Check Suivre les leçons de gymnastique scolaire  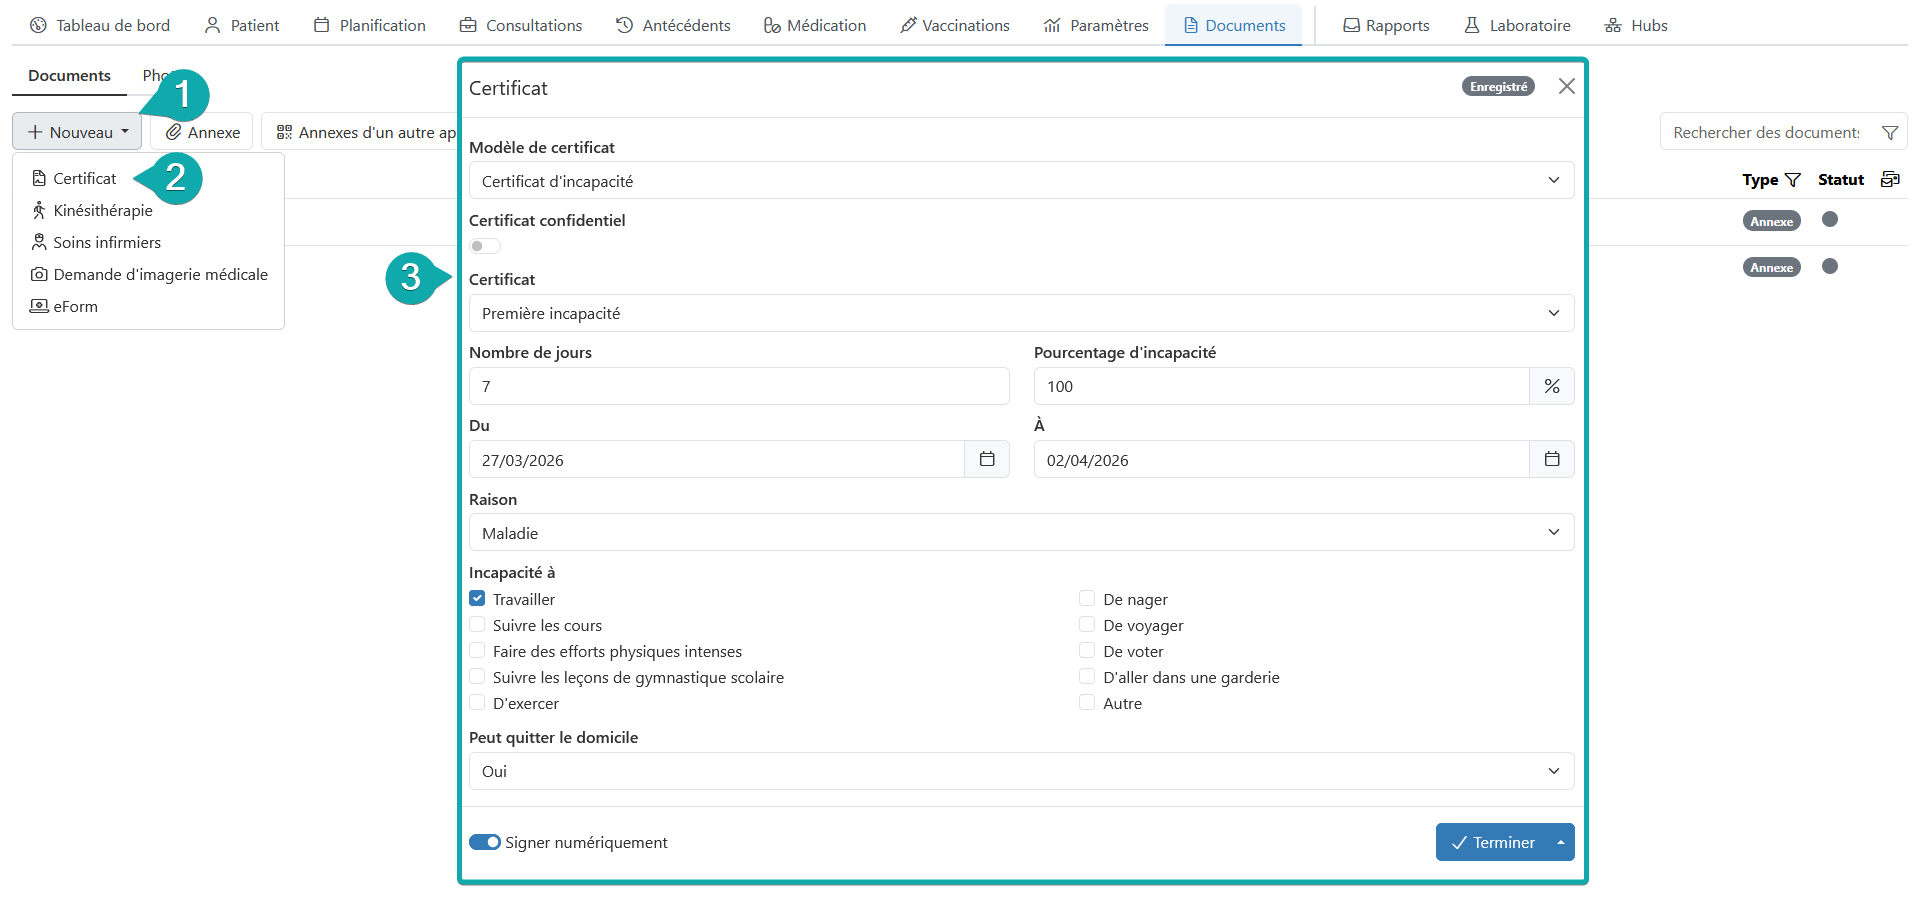tap(477, 676)
